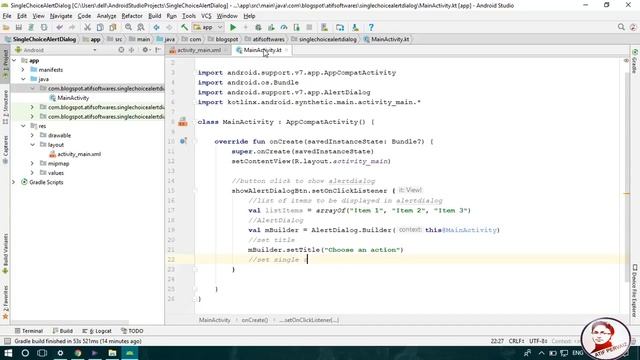The height and width of the screenshot is (360, 640).
Task: Open the TODO tool window
Action: click(x=132, y=331)
